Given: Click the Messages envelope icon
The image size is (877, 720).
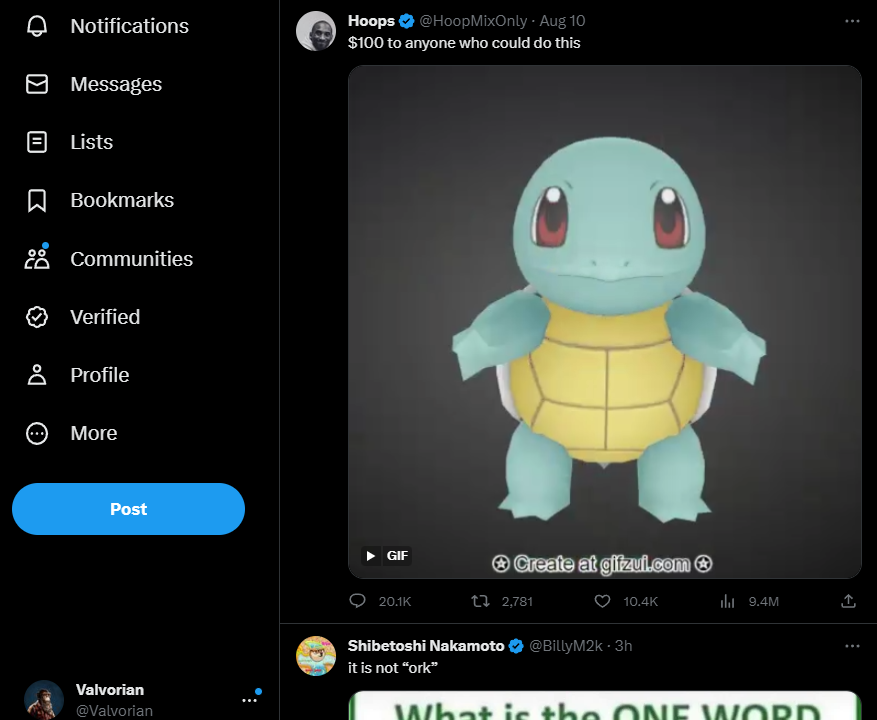Looking at the screenshot, I should 37,84.
